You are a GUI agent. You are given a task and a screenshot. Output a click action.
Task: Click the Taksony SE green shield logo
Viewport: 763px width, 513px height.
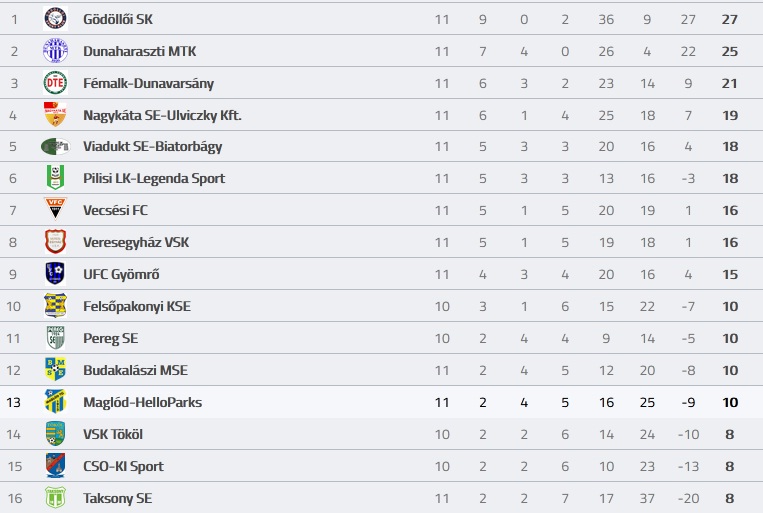55,497
